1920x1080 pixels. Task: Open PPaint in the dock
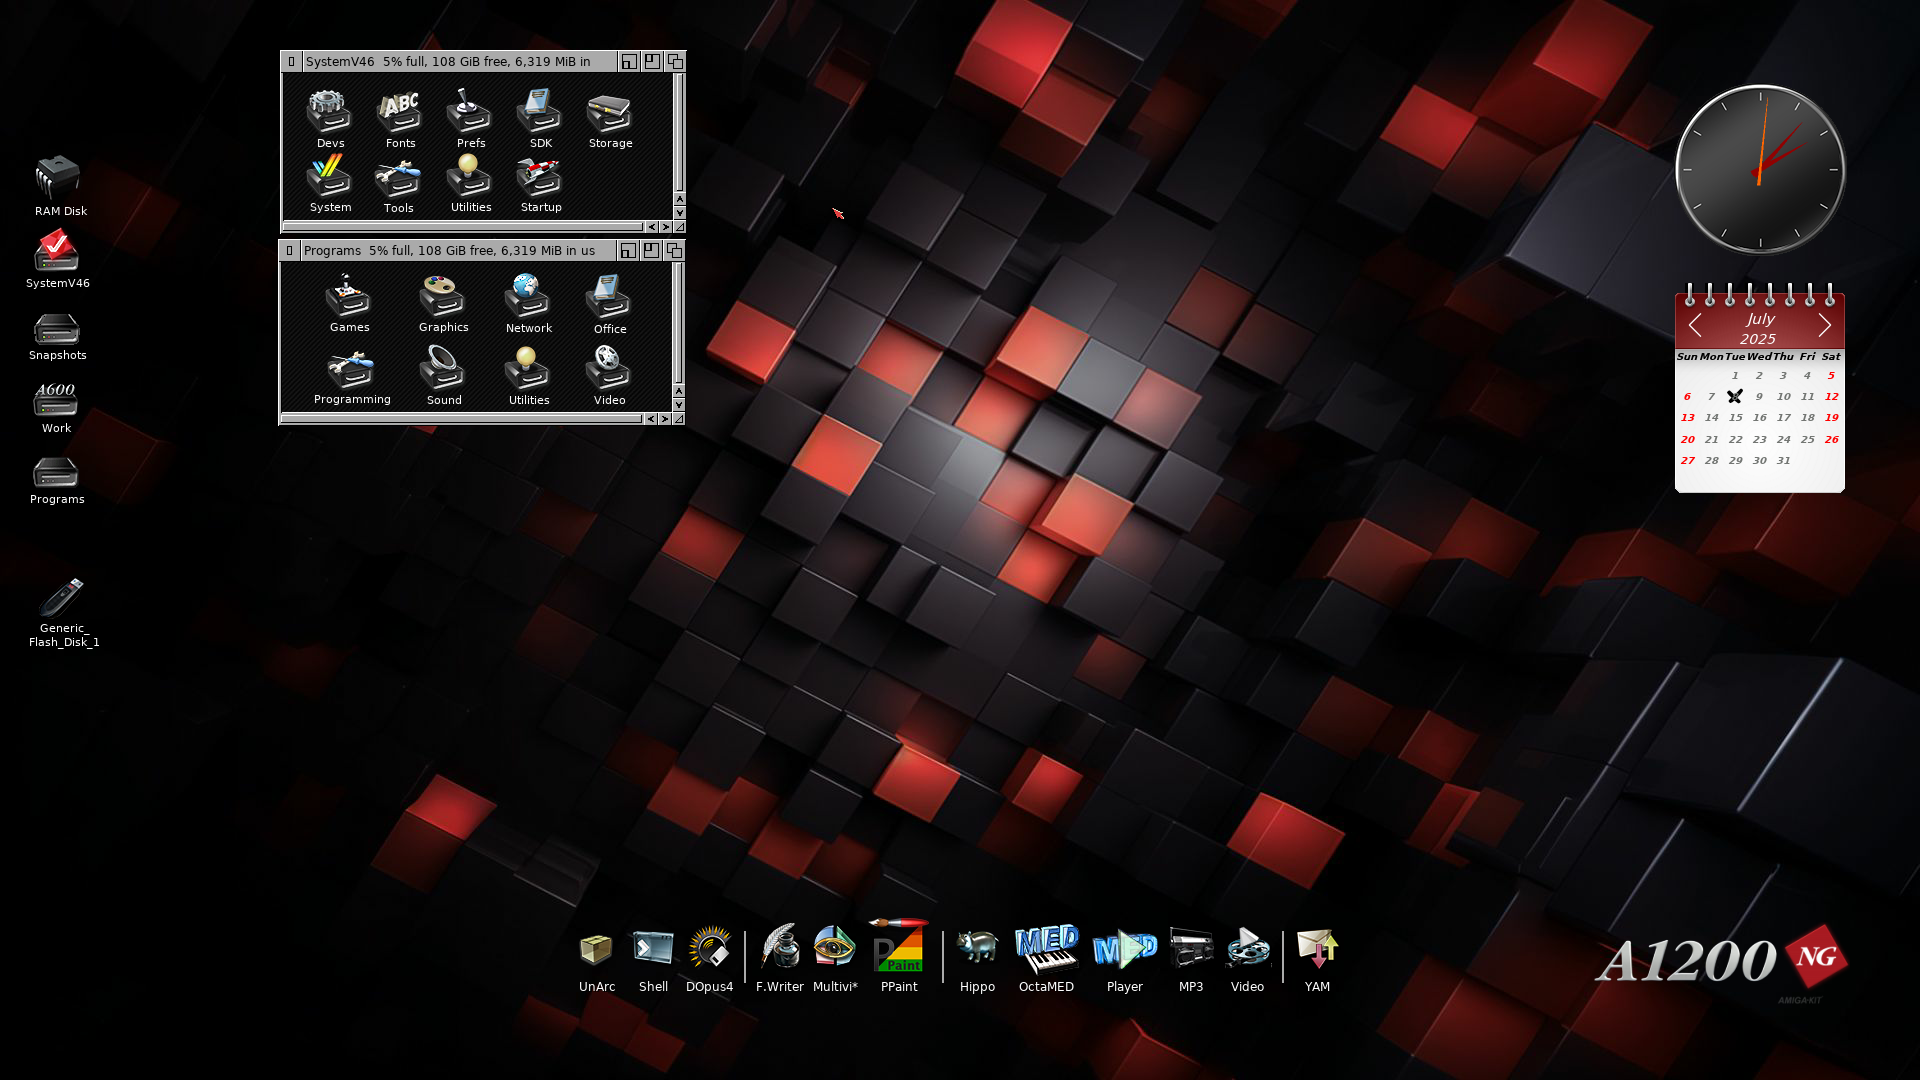tap(899, 950)
